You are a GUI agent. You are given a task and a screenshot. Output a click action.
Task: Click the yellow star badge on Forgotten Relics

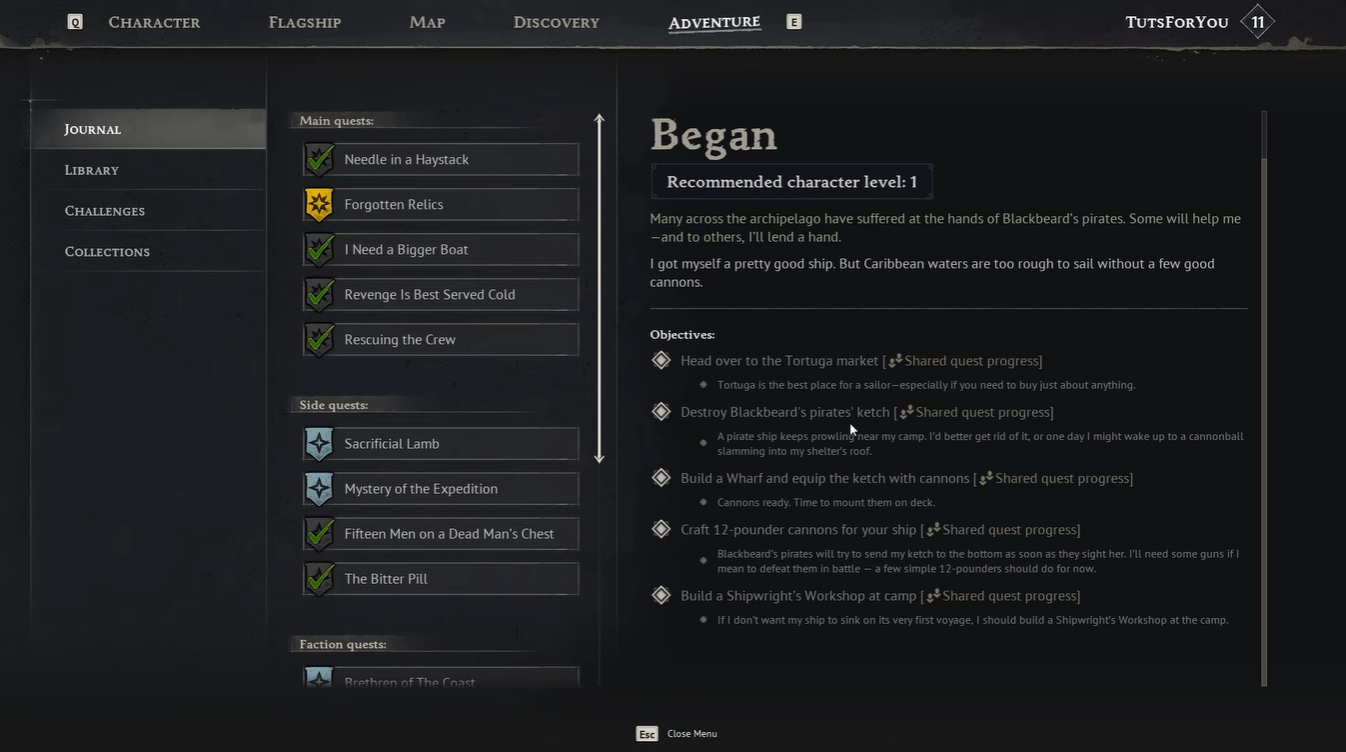[319, 205]
